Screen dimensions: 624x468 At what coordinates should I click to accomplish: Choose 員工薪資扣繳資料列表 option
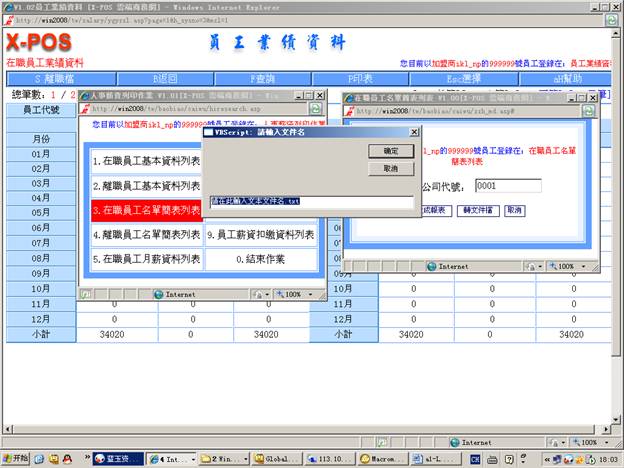click(x=260, y=235)
